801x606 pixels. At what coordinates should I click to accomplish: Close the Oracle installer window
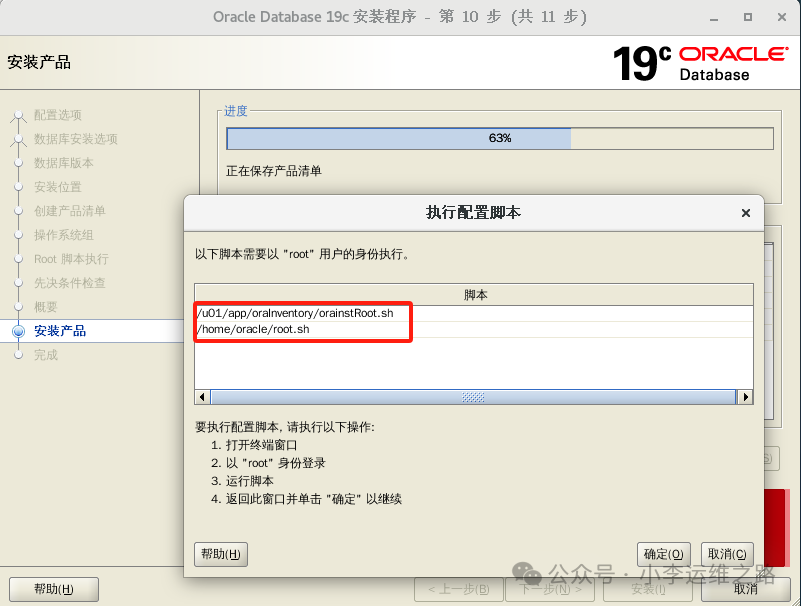coord(782,17)
